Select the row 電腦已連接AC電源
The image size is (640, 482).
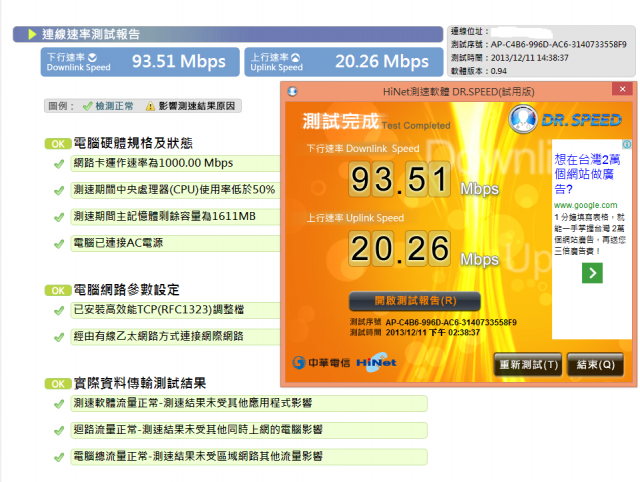[176, 243]
